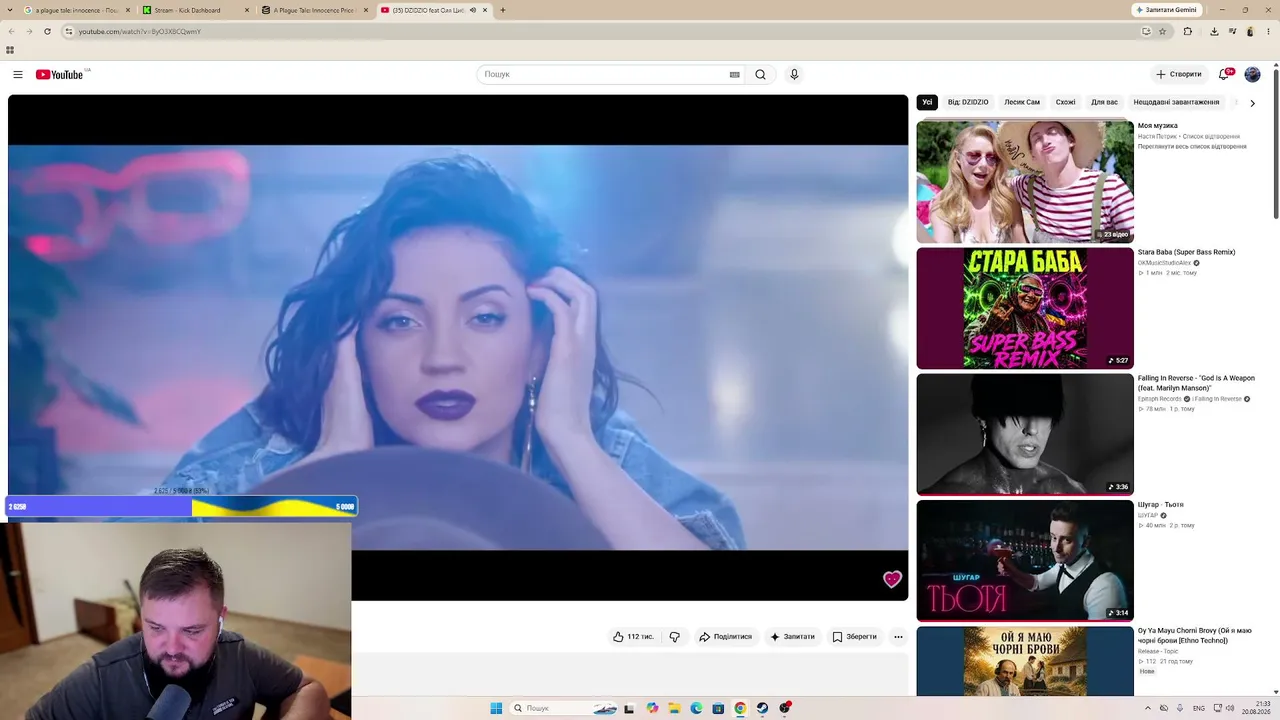Select the 'Схожі' filter chip

coord(1066,102)
